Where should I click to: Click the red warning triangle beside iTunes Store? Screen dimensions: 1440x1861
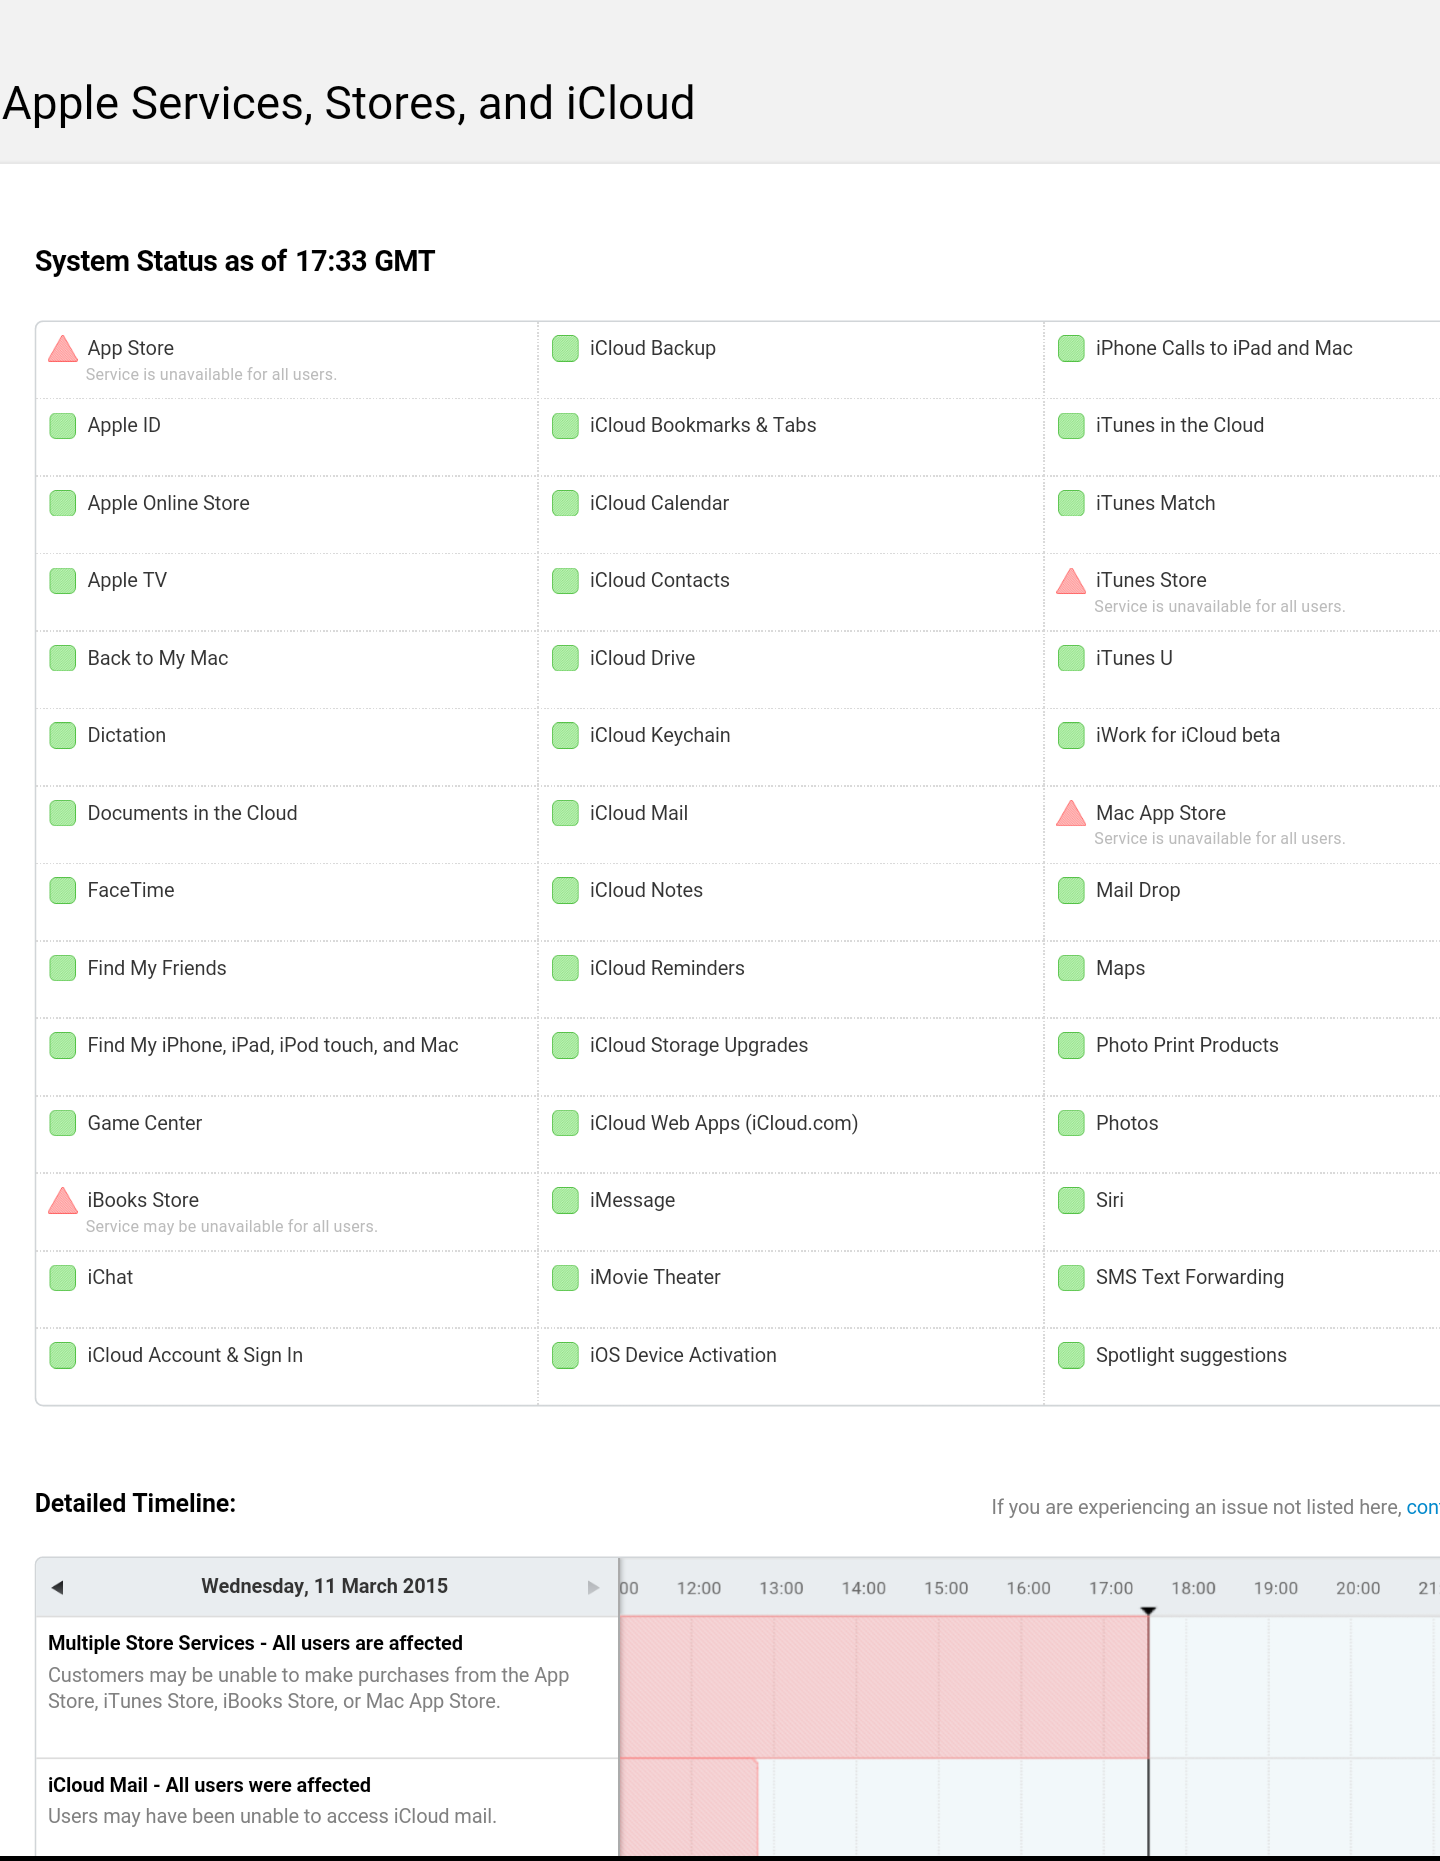pyautogui.click(x=1071, y=580)
